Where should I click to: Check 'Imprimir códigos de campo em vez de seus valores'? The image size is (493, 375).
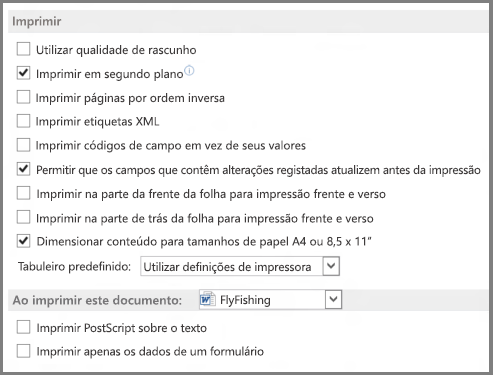click(x=23, y=145)
